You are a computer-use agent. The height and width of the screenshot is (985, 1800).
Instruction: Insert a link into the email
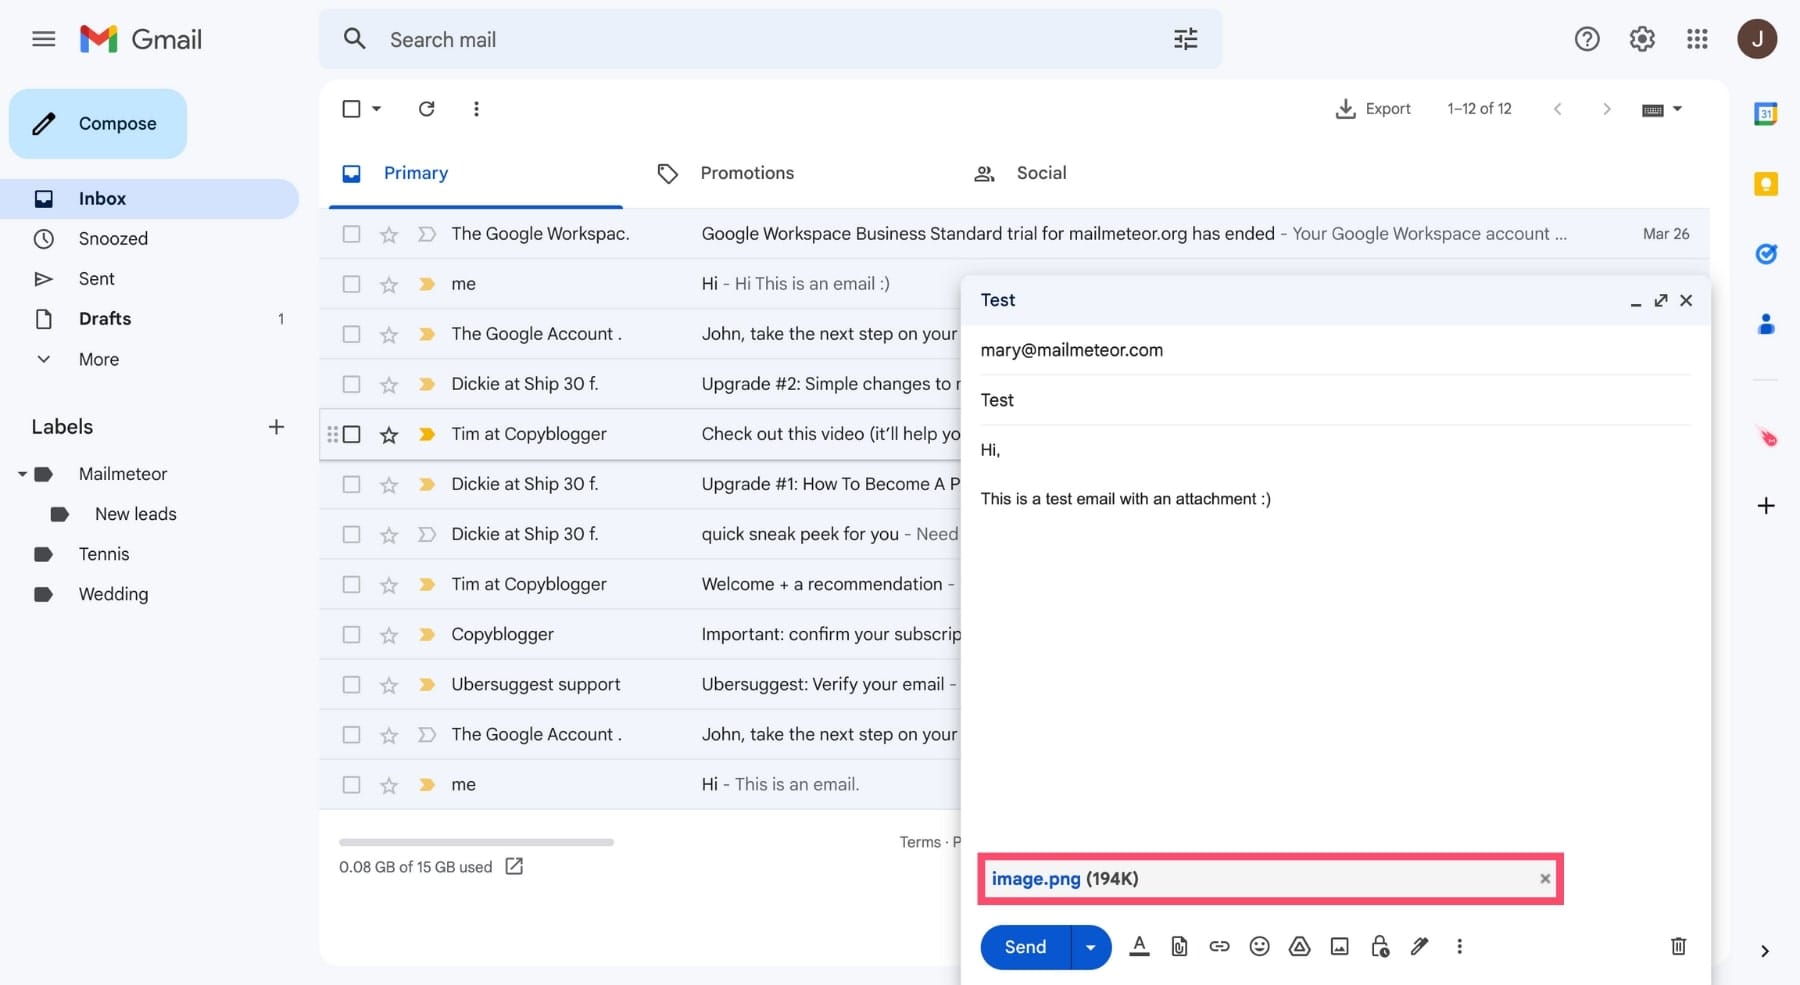(x=1219, y=946)
